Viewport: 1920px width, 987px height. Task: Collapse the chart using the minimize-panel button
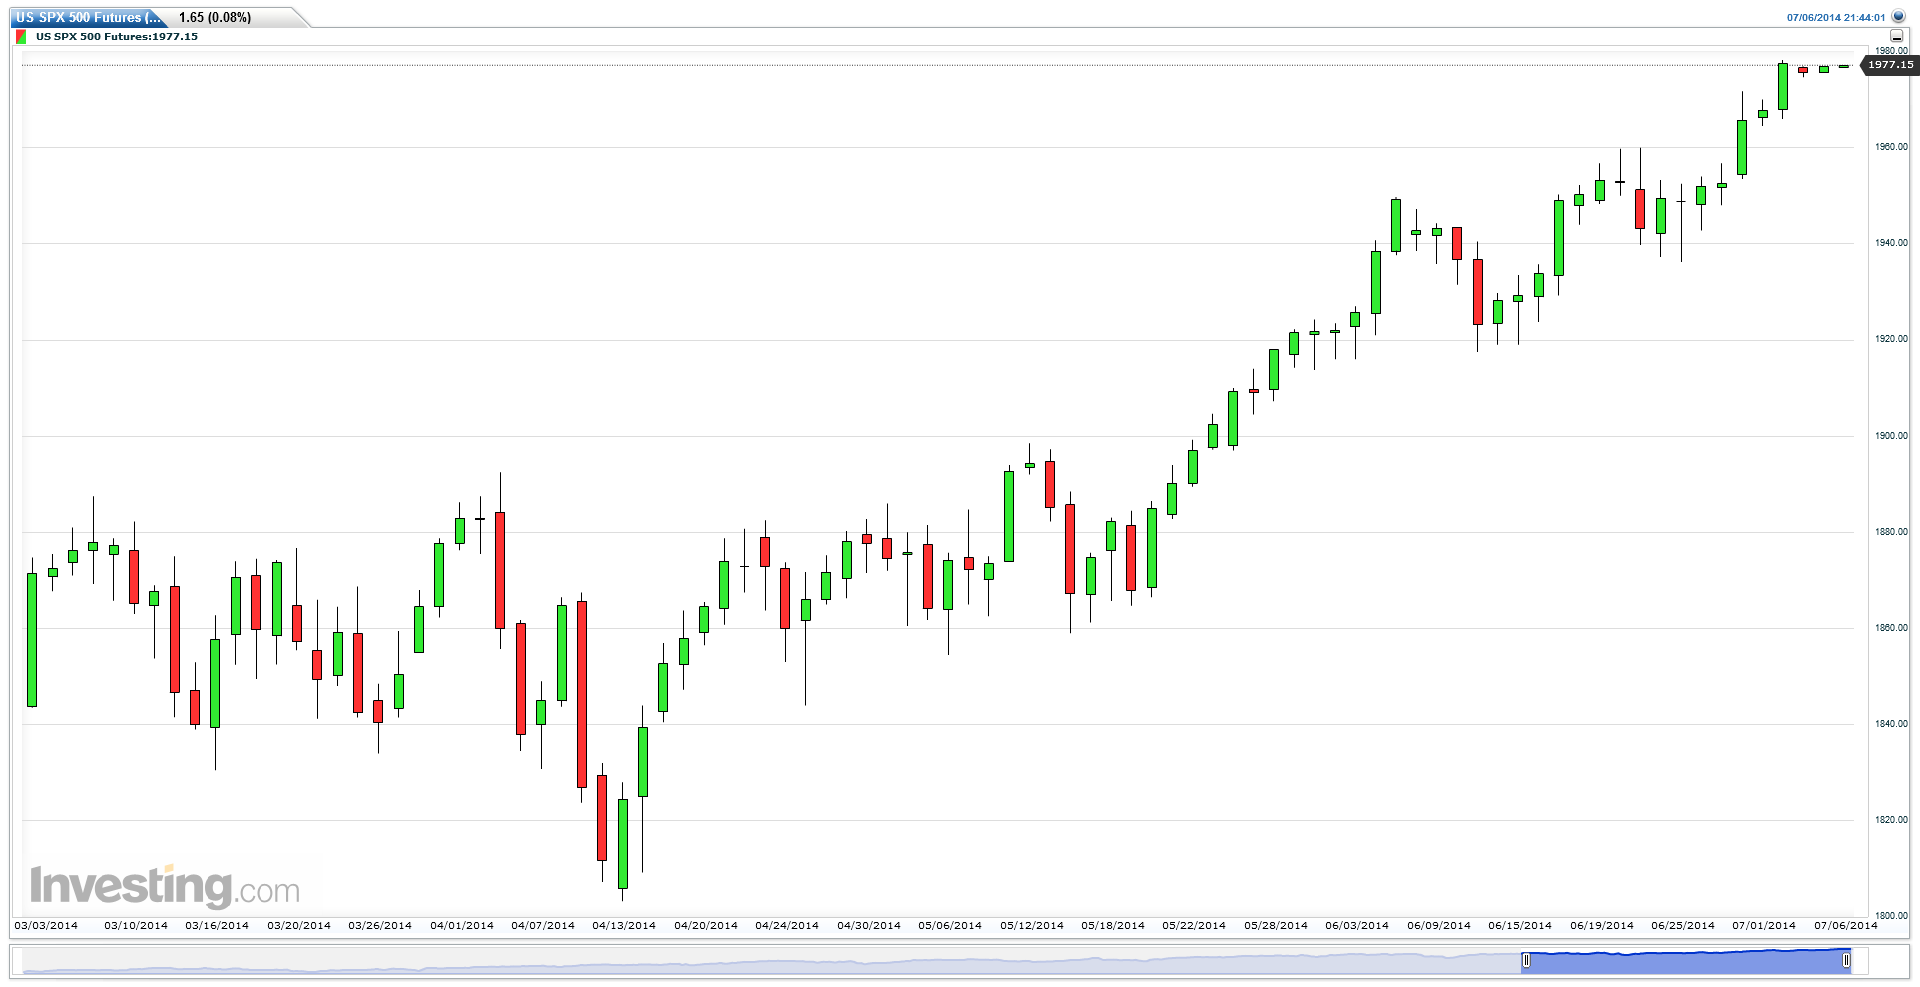1896,36
